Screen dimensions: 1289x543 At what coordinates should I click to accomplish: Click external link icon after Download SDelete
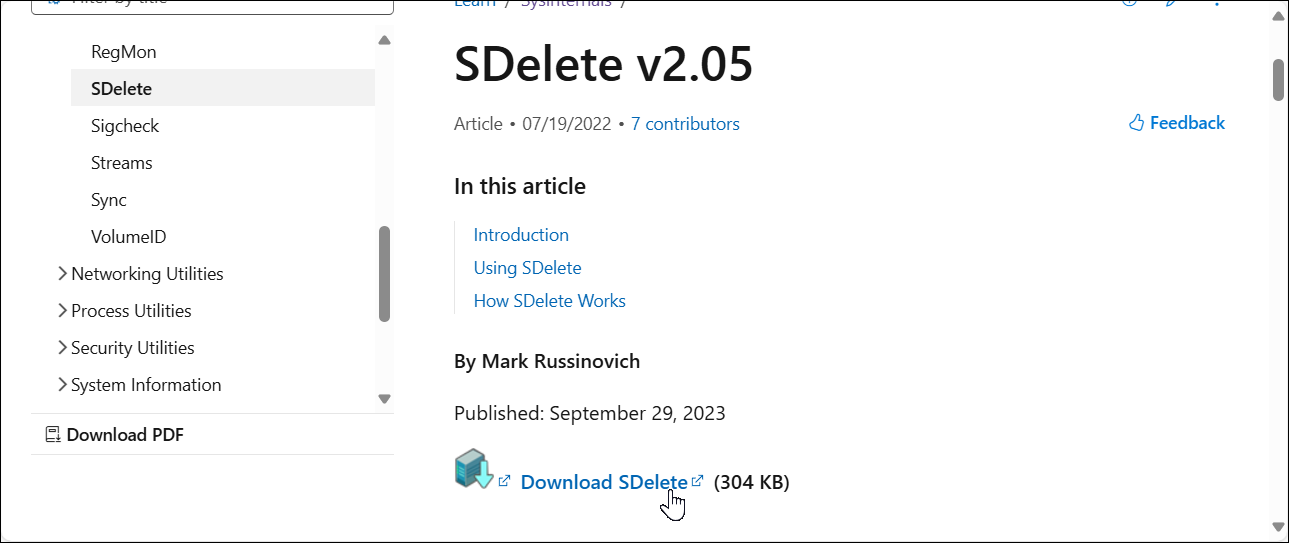click(x=698, y=481)
